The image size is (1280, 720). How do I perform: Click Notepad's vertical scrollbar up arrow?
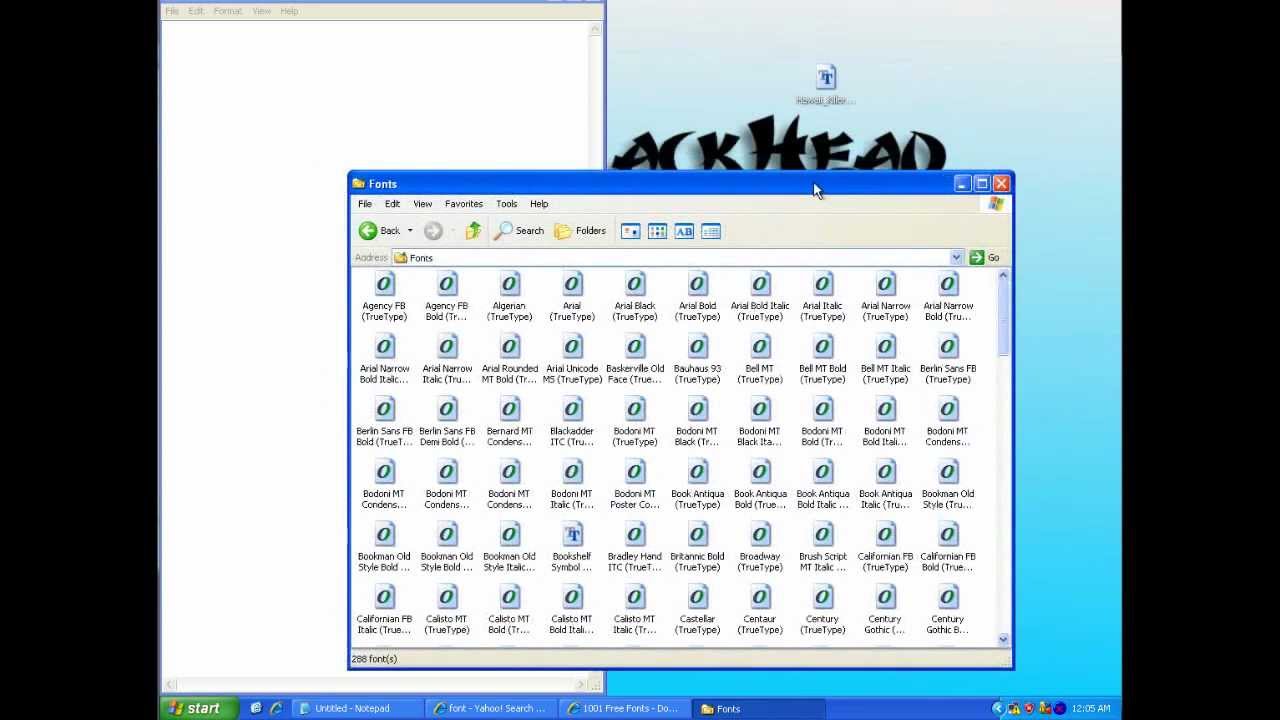click(x=596, y=29)
